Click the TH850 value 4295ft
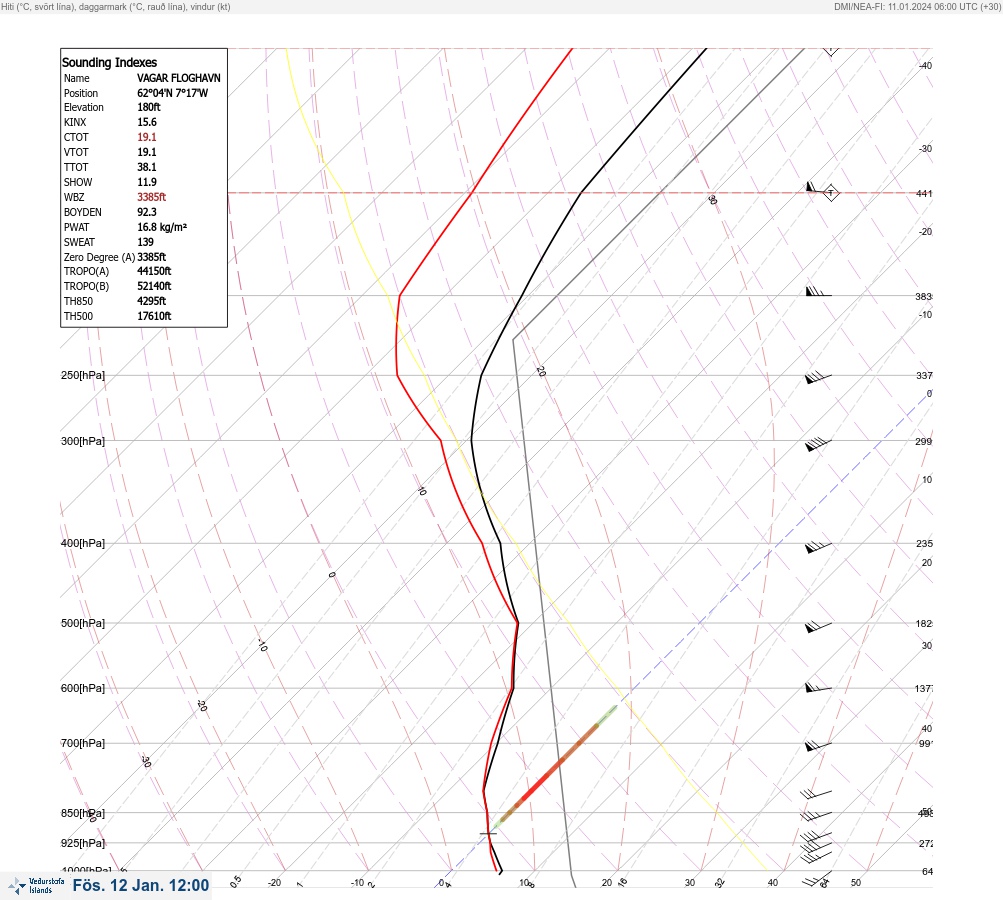This screenshot has width=1003, height=900. coord(152,301)
